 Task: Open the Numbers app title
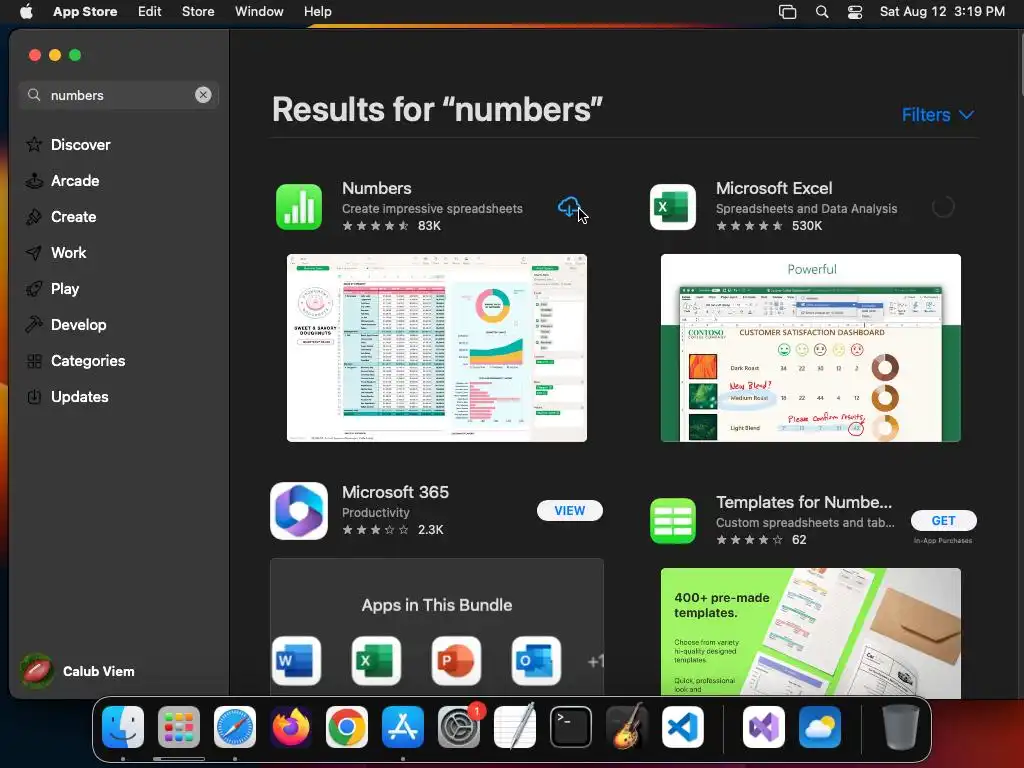click(377, 188)
